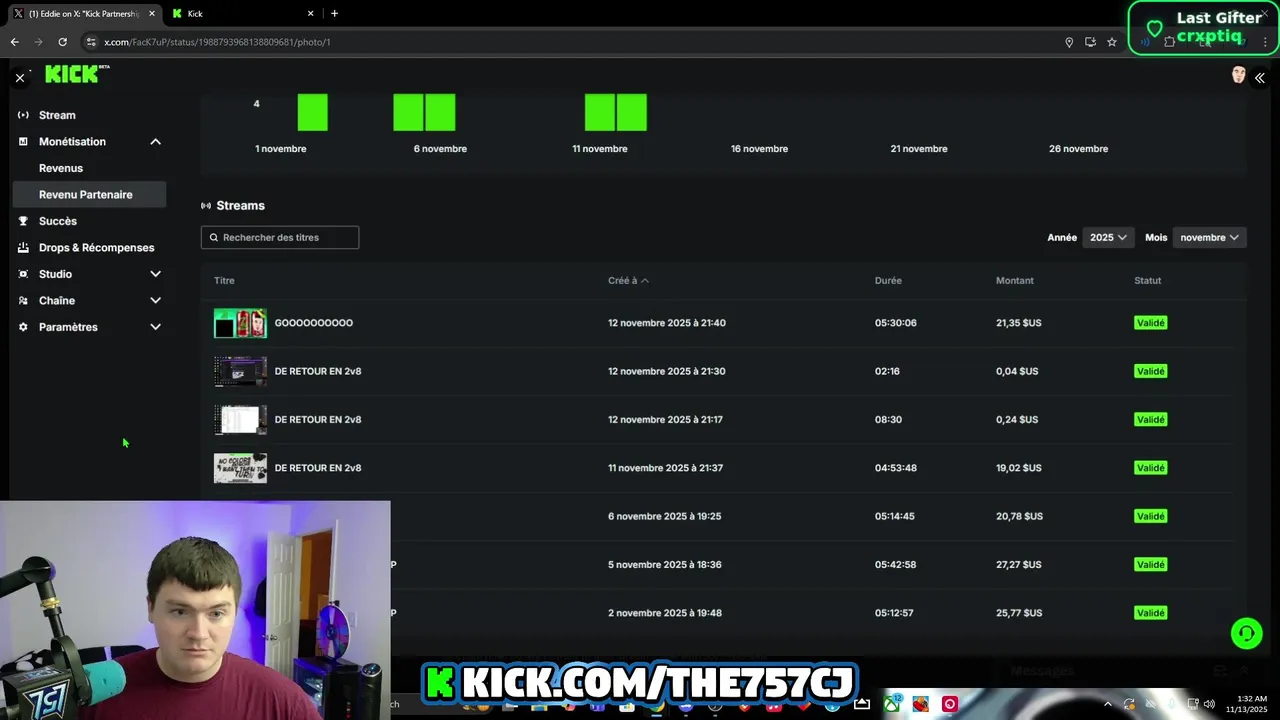Click Validé badge on 2 novembre row
The width and height of the screenshot is (1280, 720).
(1151, 613)
